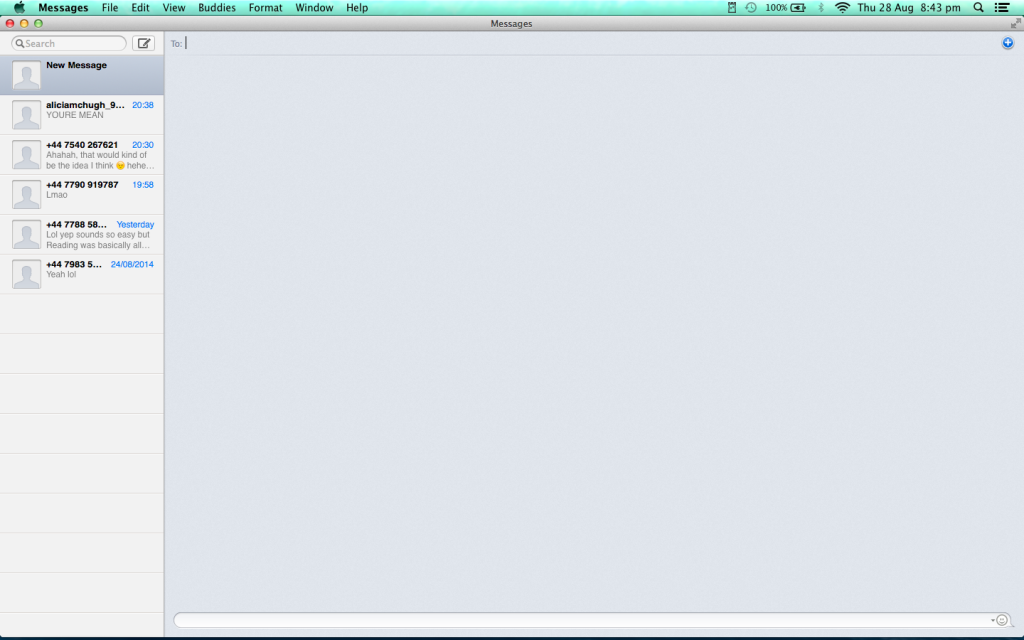Open the Time Machine menu bar icon
Viewport: 1024px width, 640px height.
point(751,7)
